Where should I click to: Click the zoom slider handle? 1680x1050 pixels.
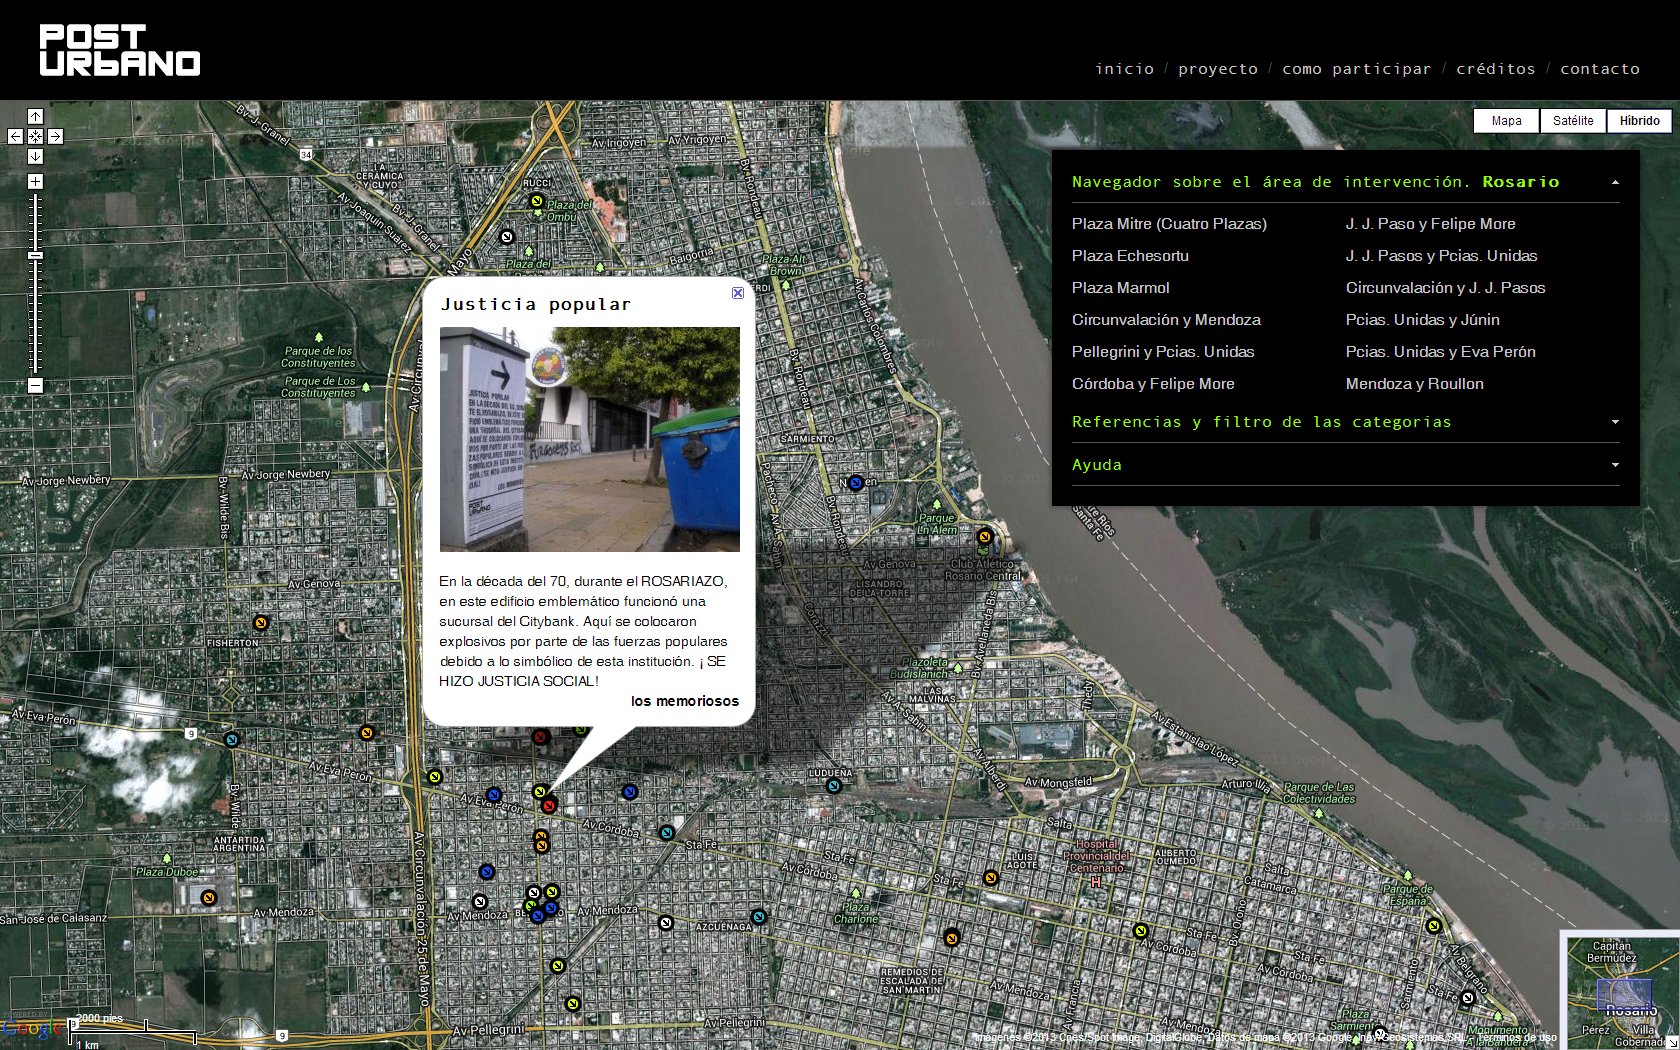point(35,256)
